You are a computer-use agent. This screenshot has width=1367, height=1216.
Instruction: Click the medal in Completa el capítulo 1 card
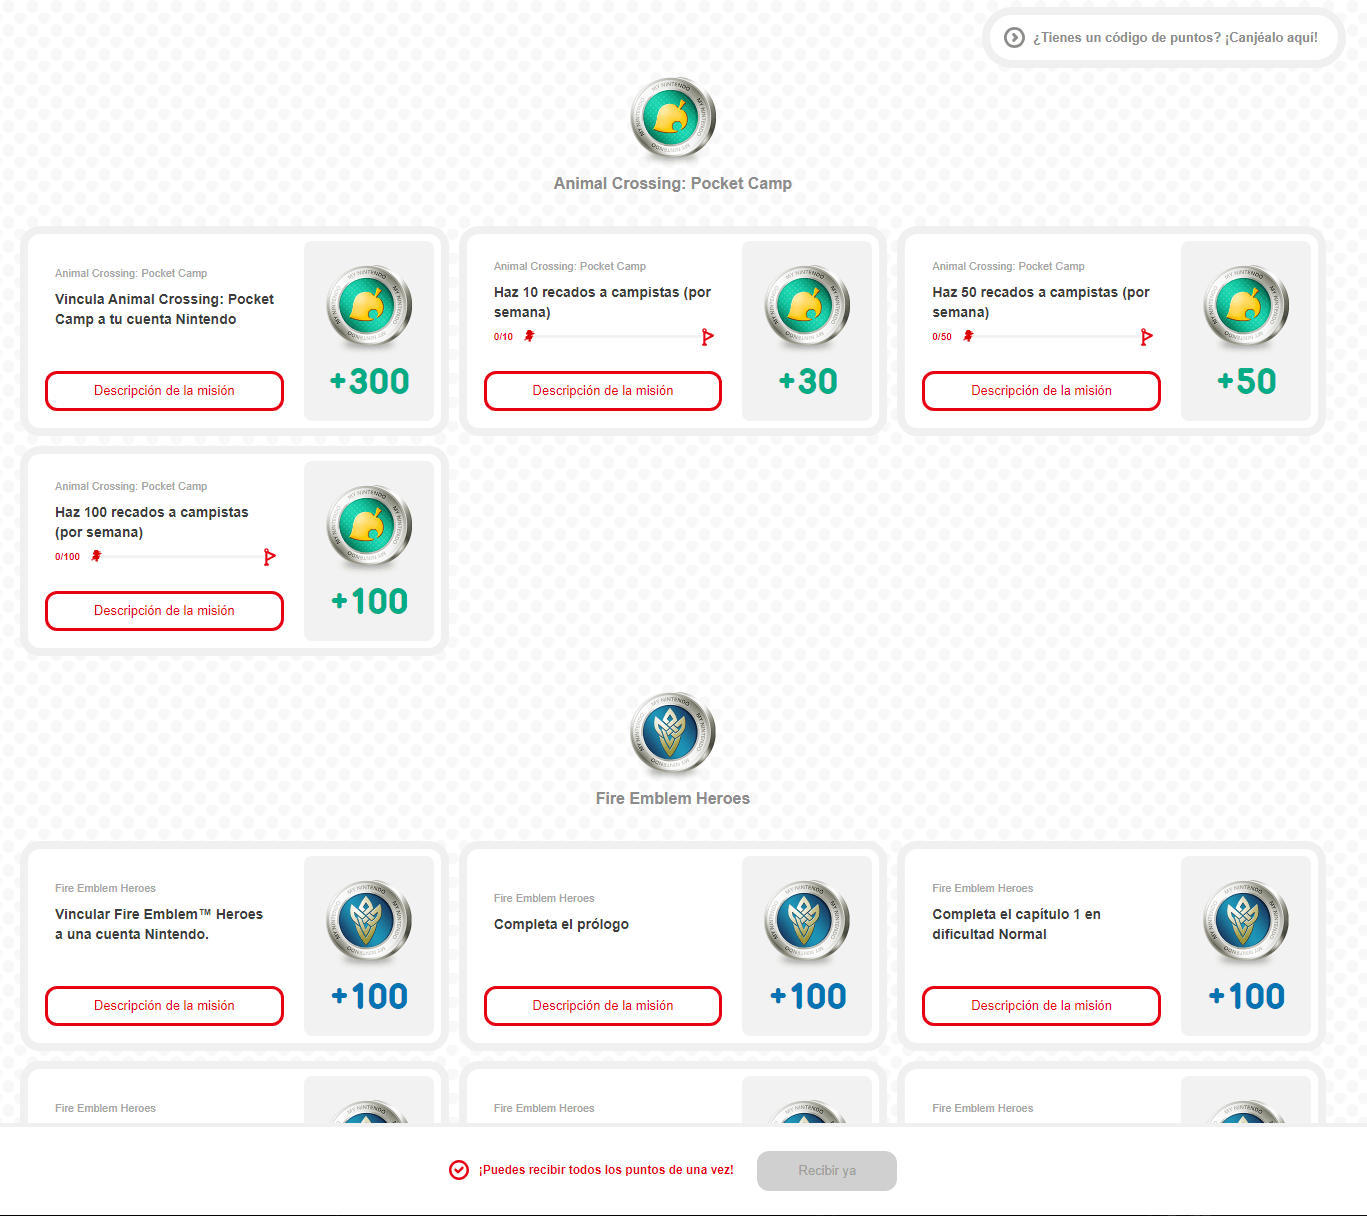1246,921
